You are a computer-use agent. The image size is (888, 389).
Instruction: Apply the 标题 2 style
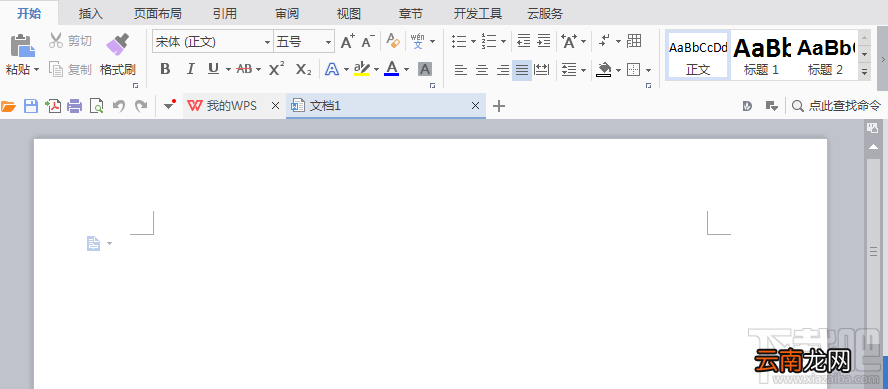825,55
